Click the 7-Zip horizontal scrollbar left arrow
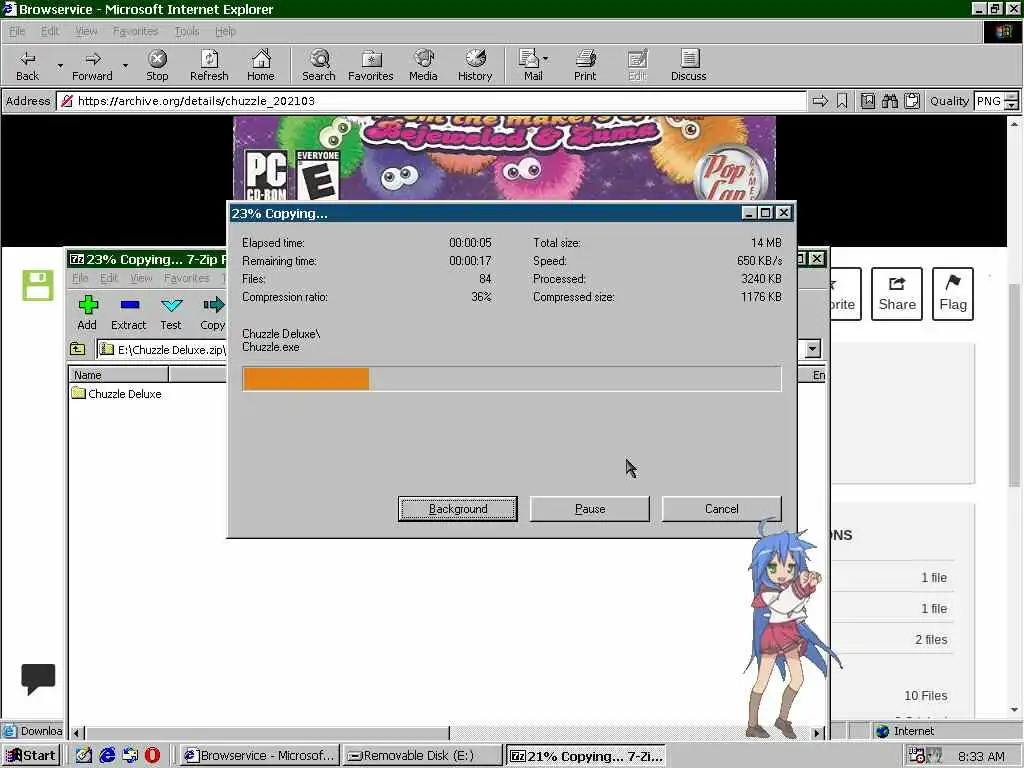This screenshot has width=1024, height=768. coord(77,733)
